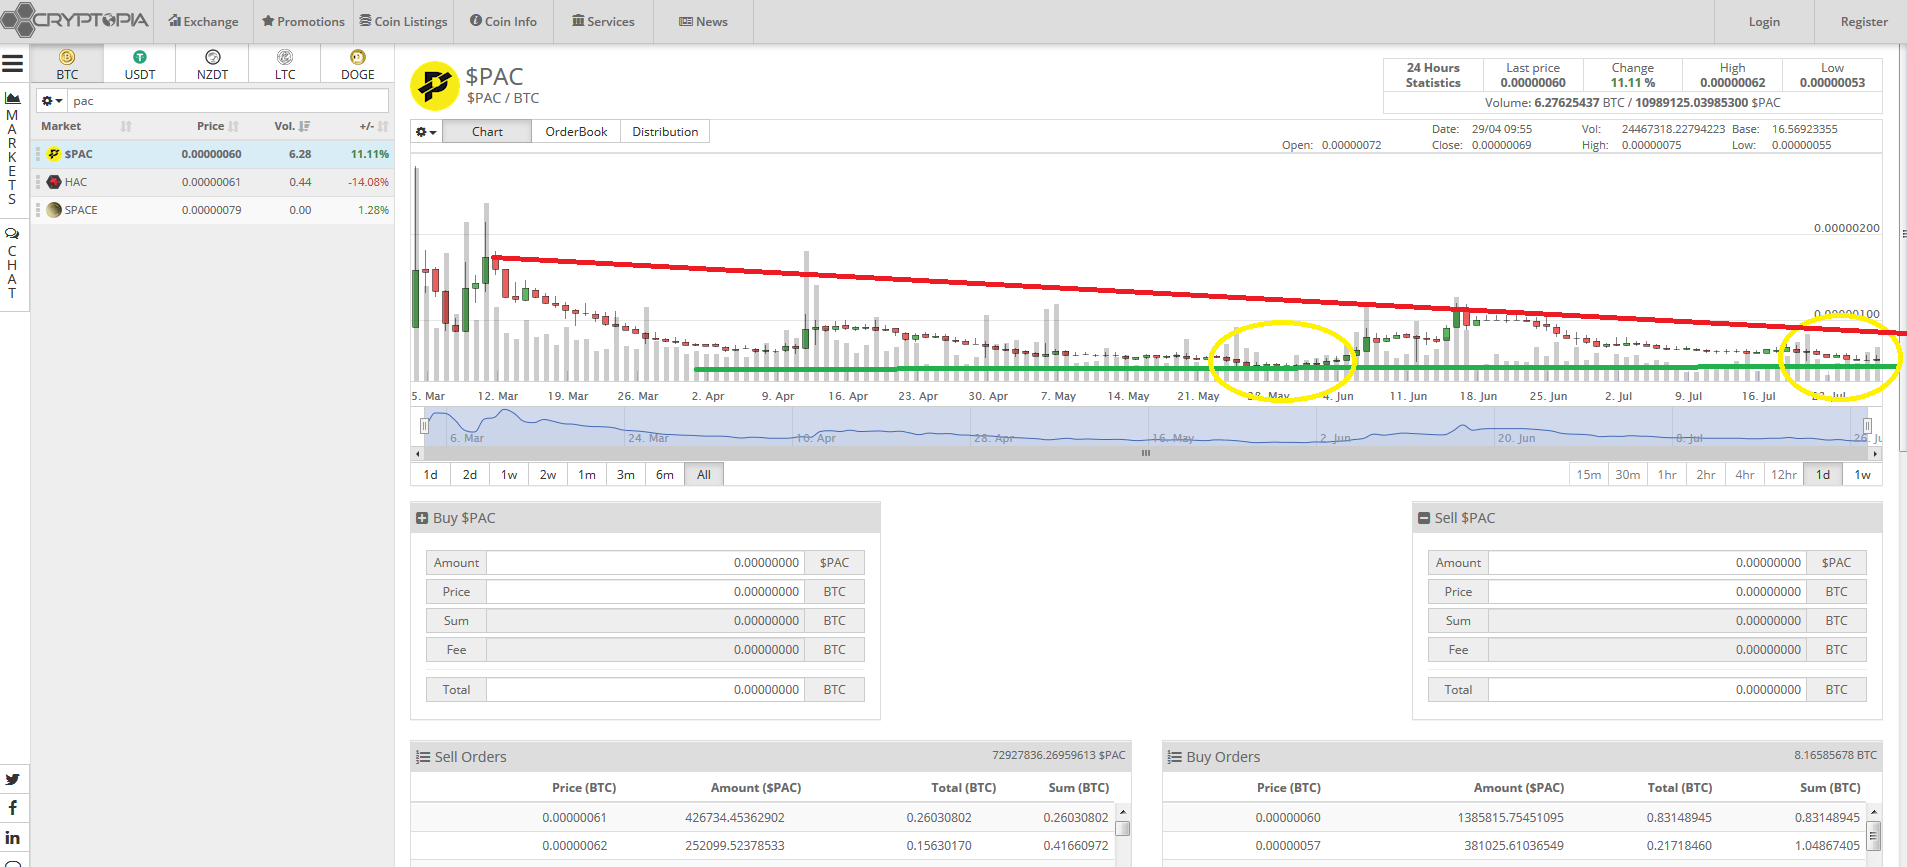Viewport: 1907px width, 867px height.
Task: Select the NZDT base market tab
Action: [212, 65]
